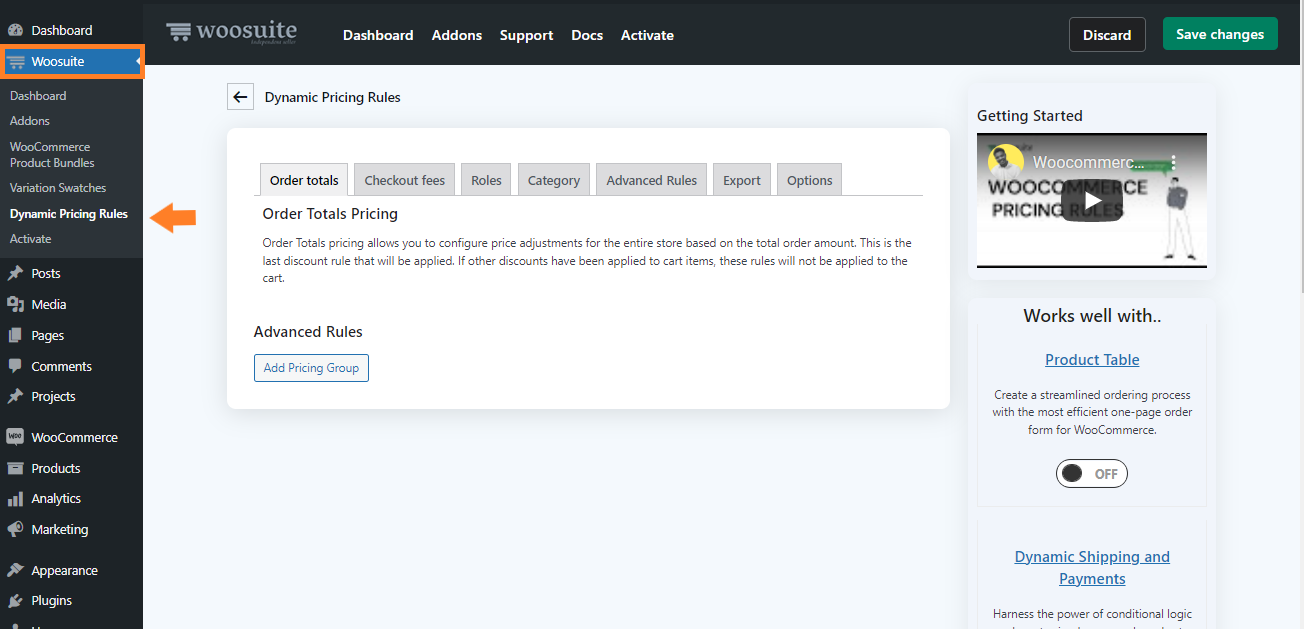The image size is (1304, 629).
Task: Open Dynamic Pricing Rules submenu item
Action: click(x=71, y=214)
